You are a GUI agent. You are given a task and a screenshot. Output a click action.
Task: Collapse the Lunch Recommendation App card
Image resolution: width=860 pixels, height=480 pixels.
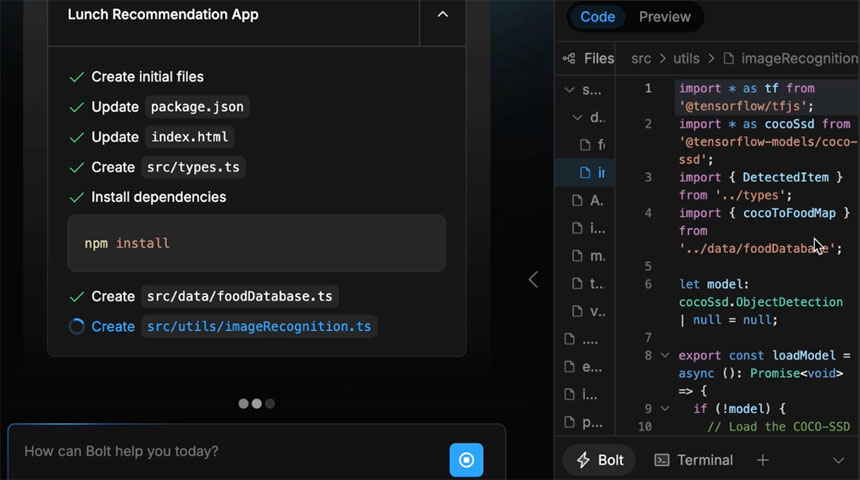pos(442,15)
